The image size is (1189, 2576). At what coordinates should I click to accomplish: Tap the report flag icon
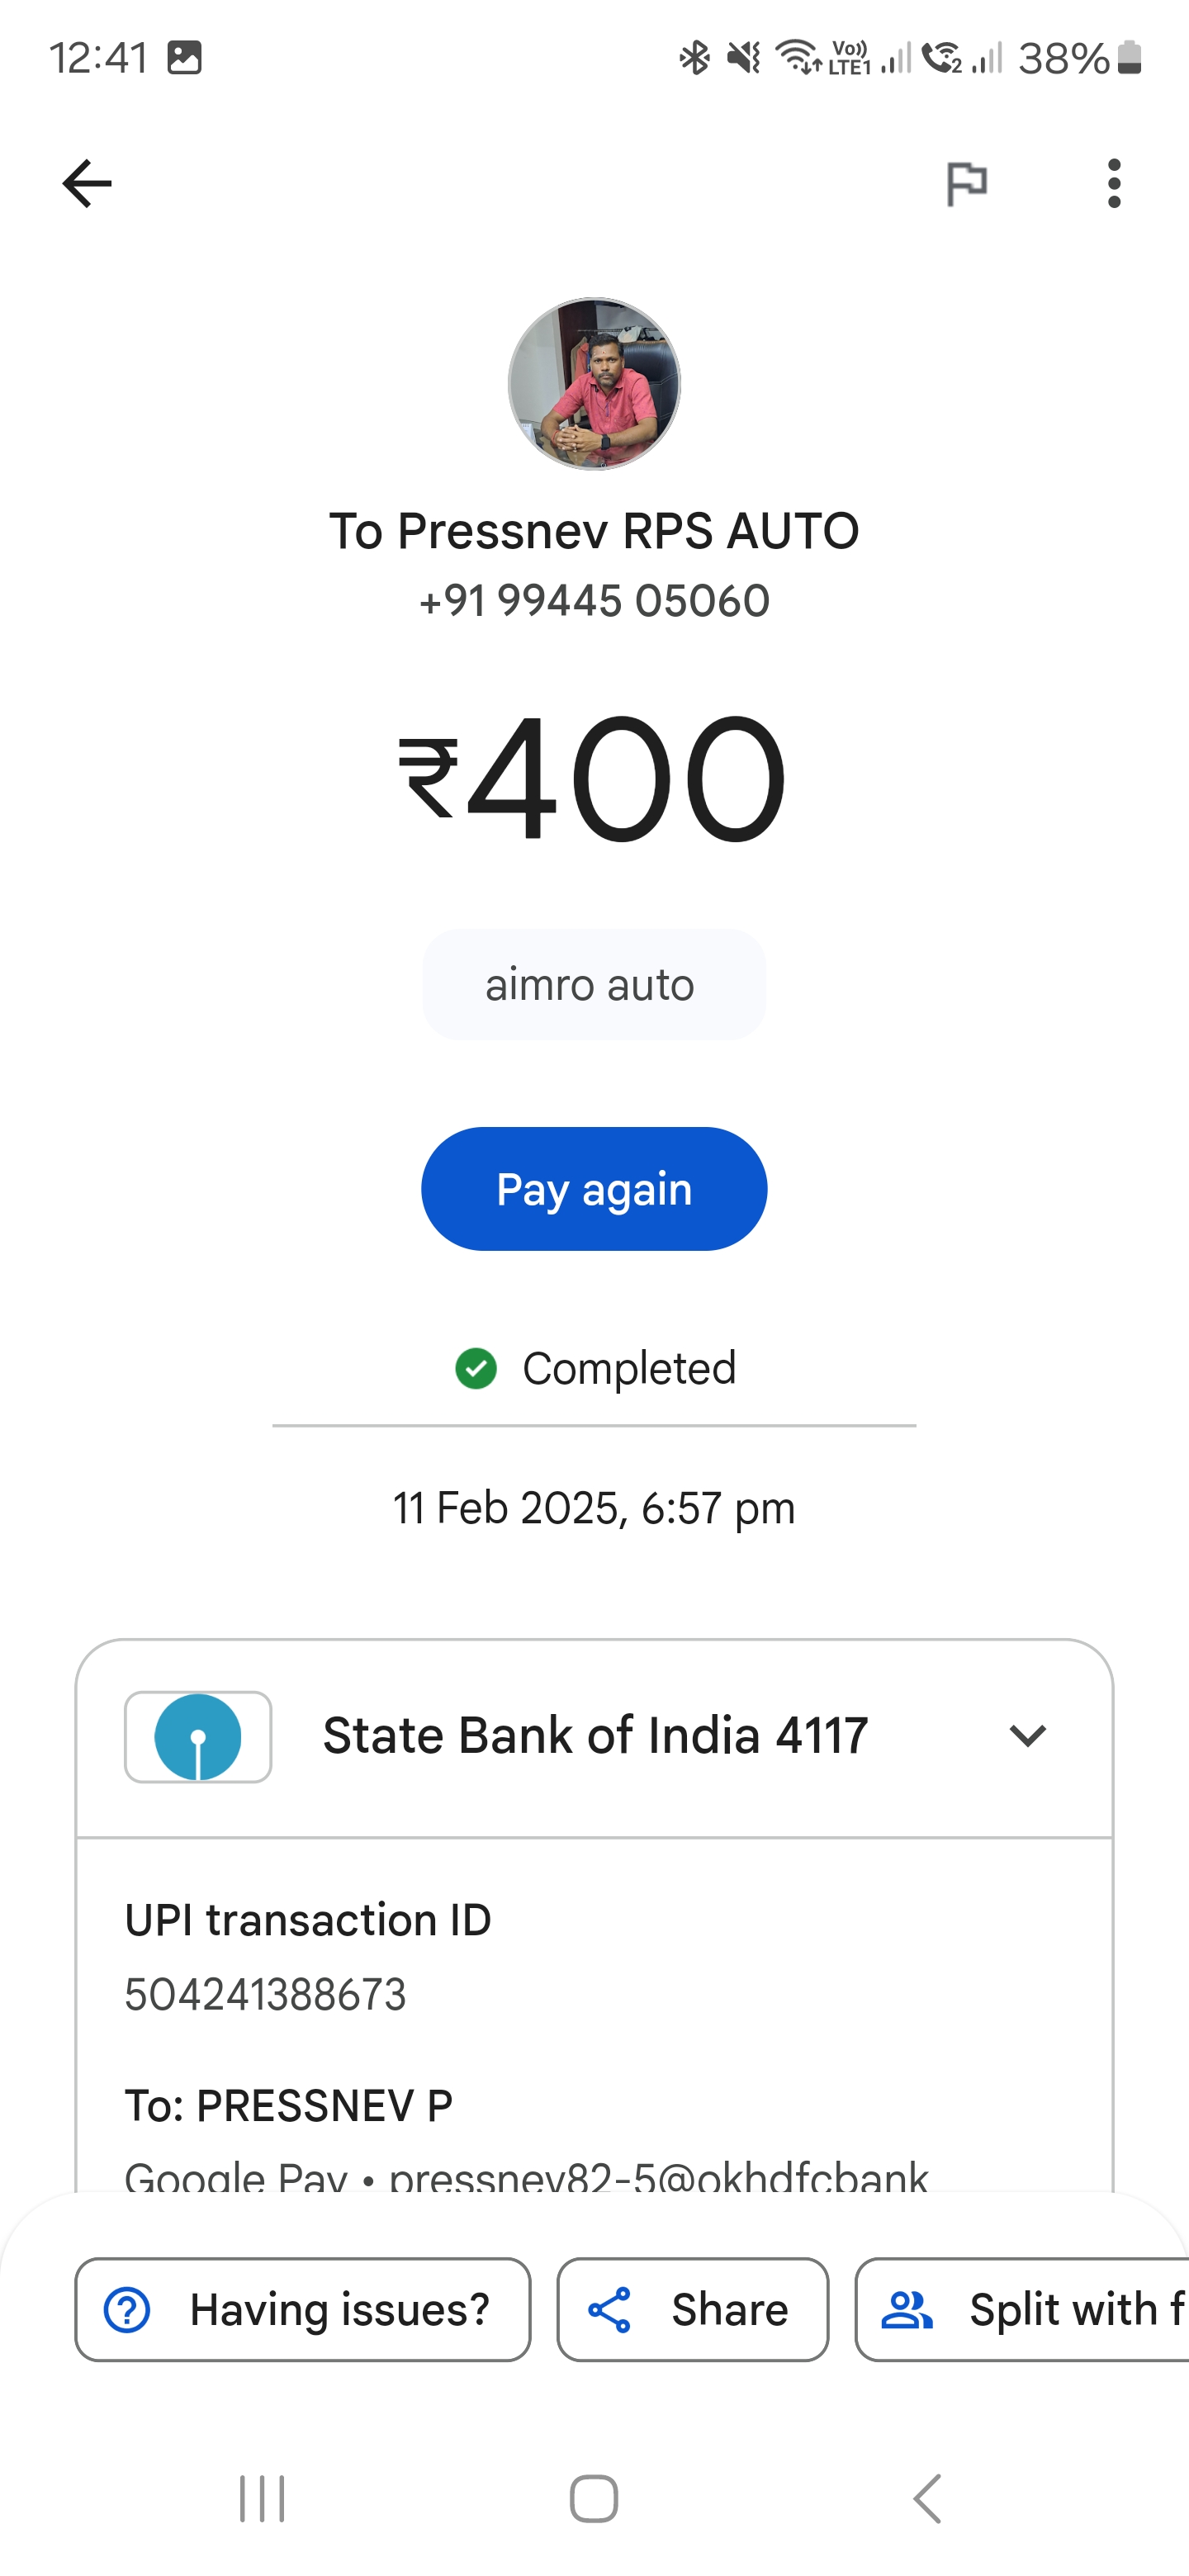(x=966, y=184)
